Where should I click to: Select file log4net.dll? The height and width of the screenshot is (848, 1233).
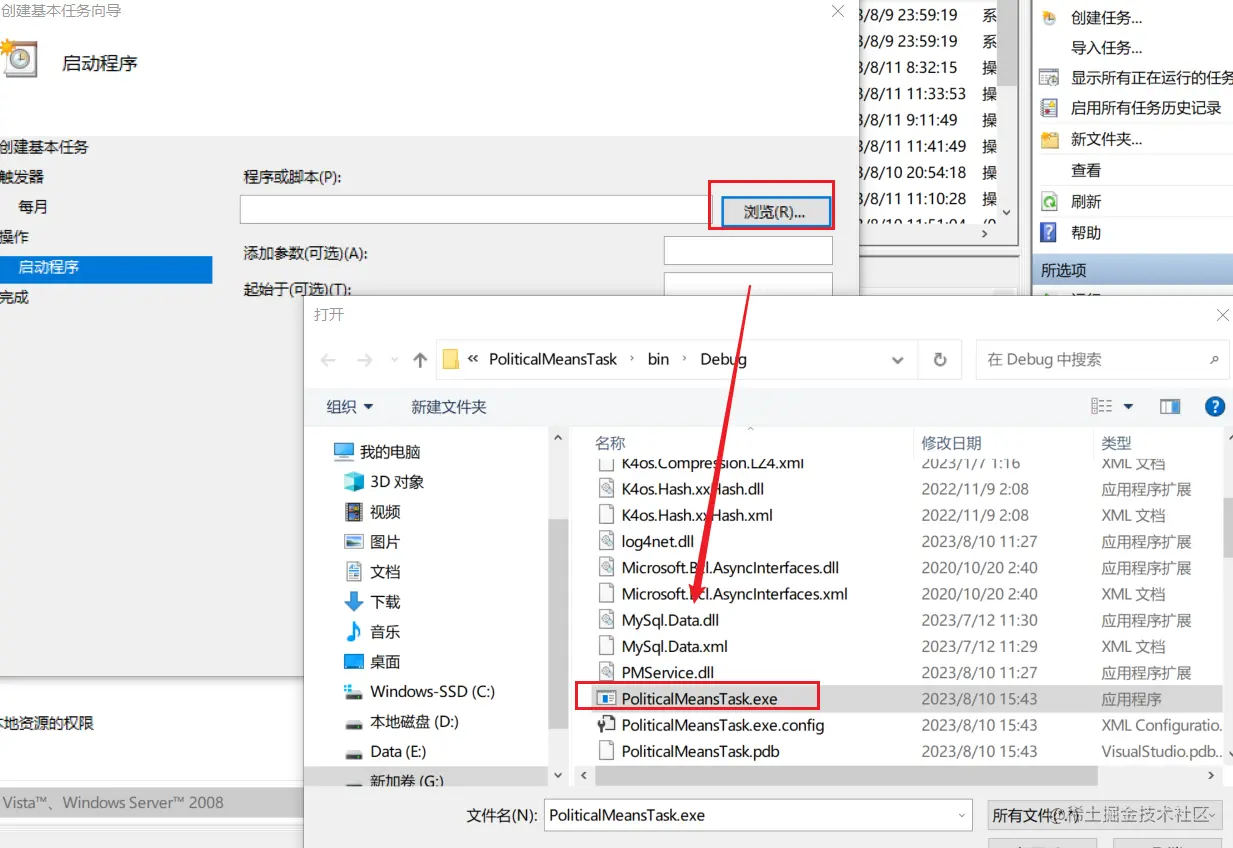click(x=657, y=541)
